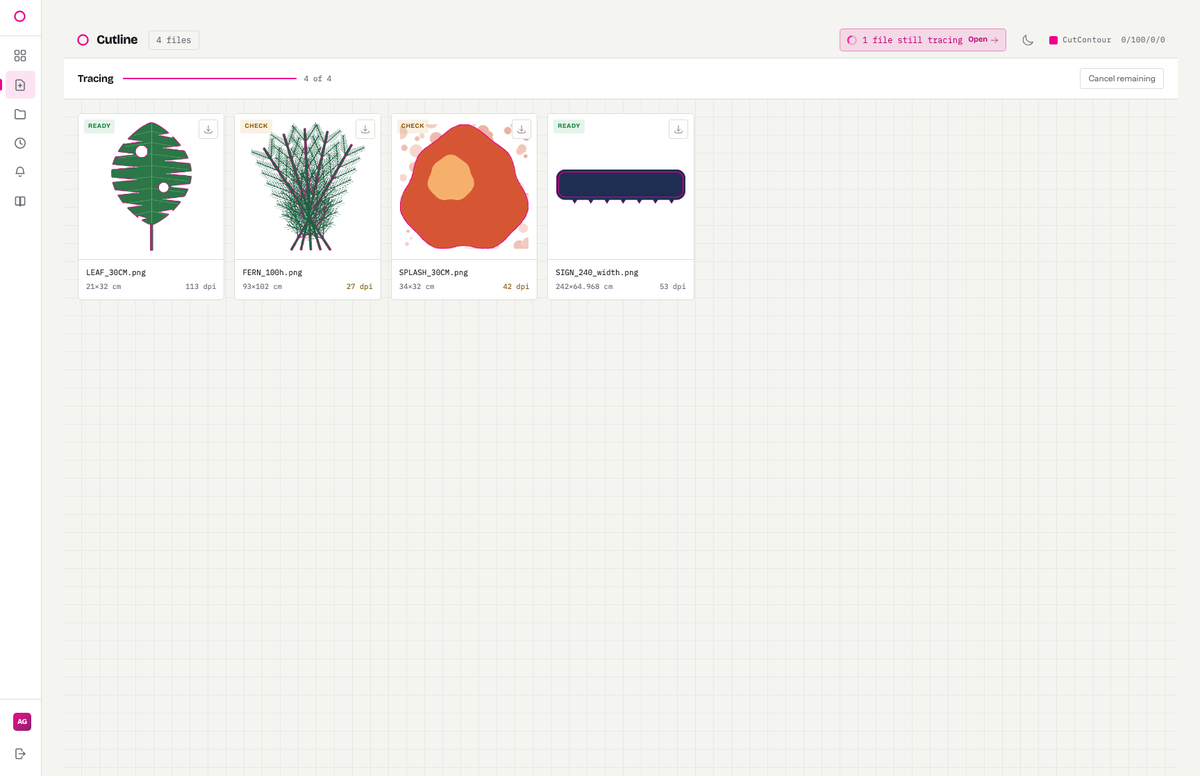Open the fern artwork thumbnail

point(308,187)
